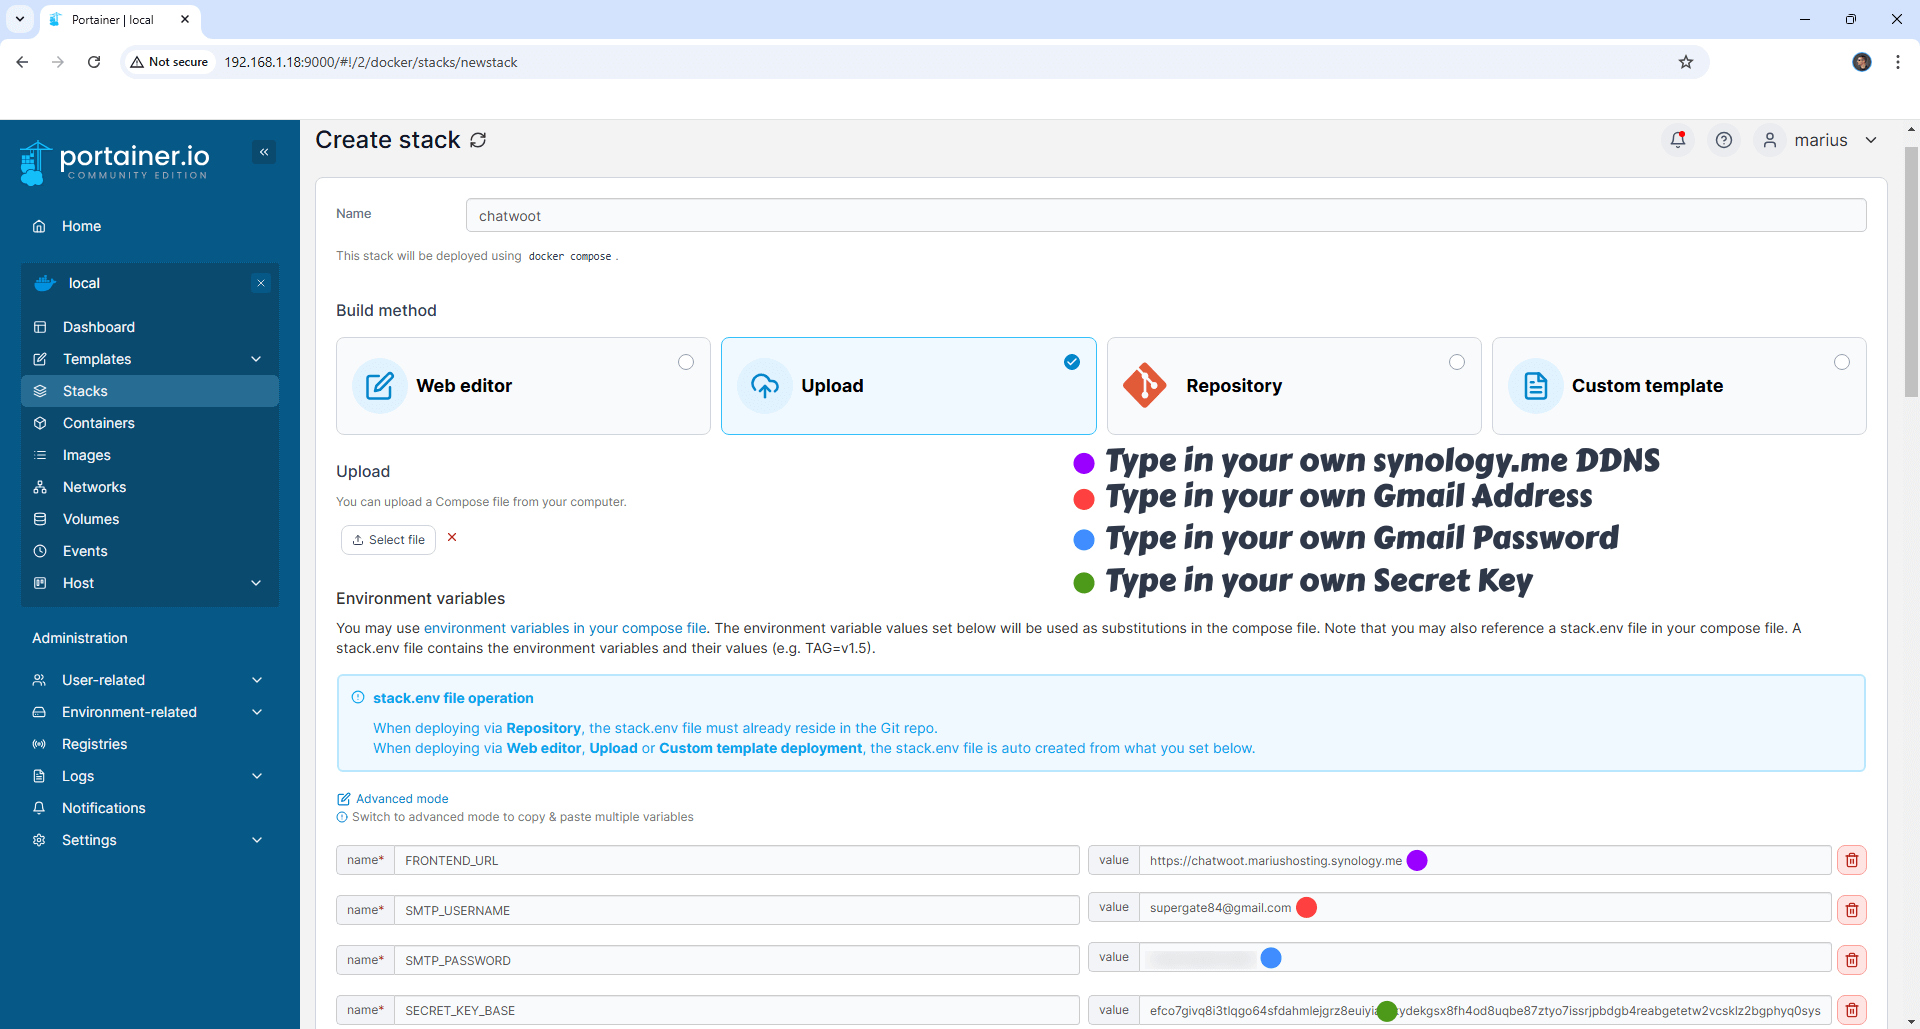1920x1029 pixels.
Task: Click the SMTP_PASSWORD value field
Action: click(x=1485, y=957)
